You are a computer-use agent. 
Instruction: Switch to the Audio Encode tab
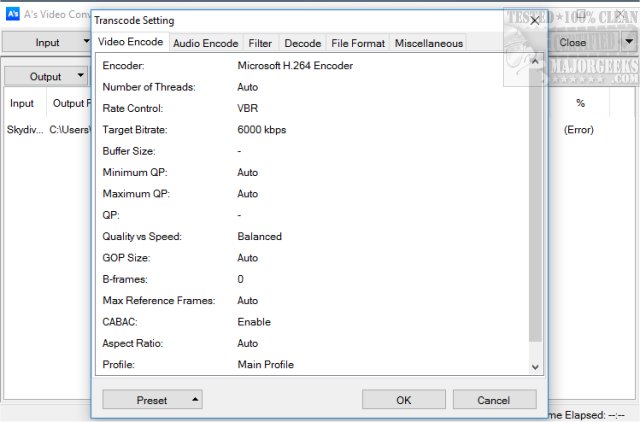click(205, 43)
